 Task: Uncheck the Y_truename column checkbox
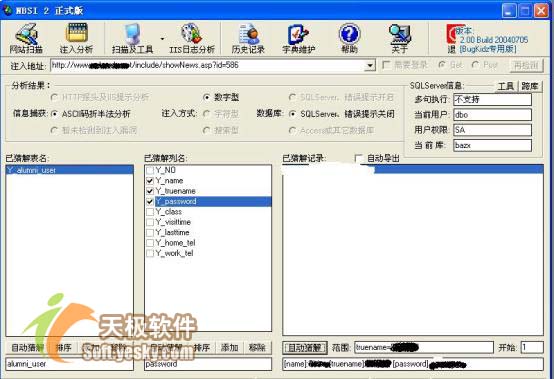click(x=150, y=191)
